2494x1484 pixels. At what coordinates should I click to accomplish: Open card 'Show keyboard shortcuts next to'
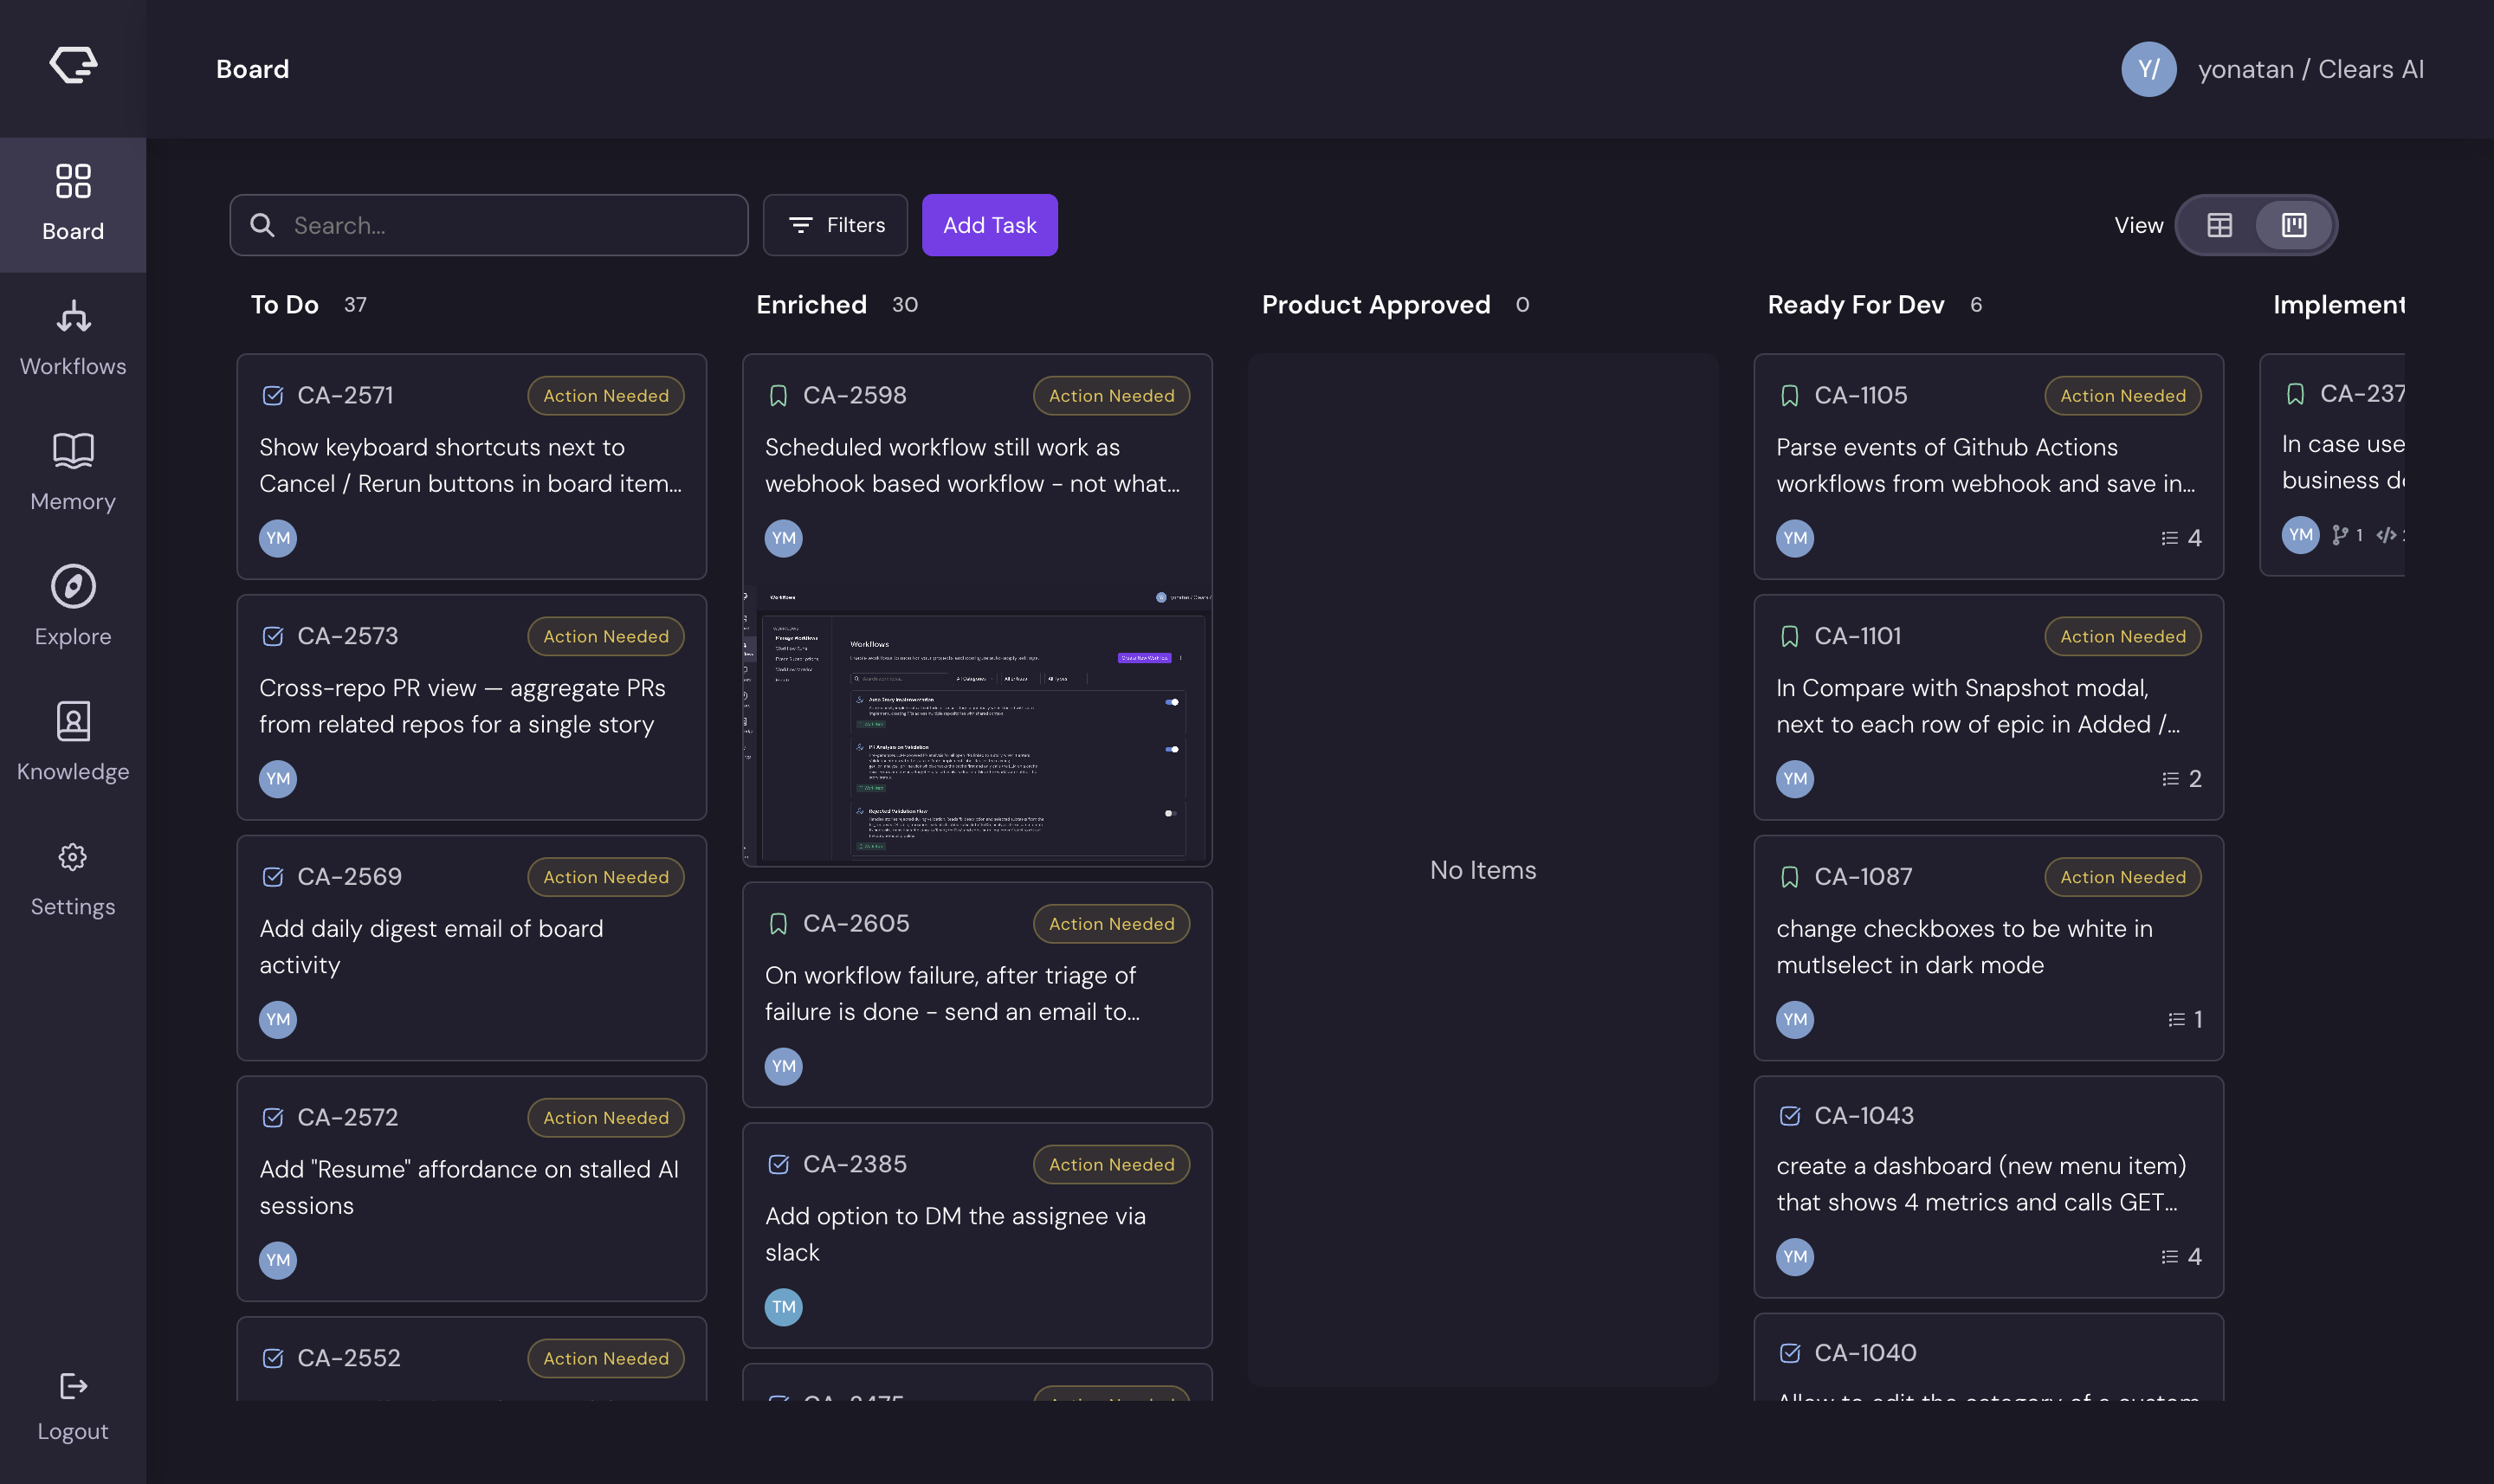[471, 466]
